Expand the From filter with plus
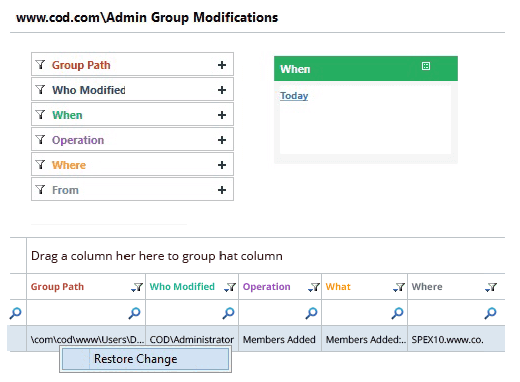Screen dimensions: 520x382 pyautogui.click(x=222, y=190)
